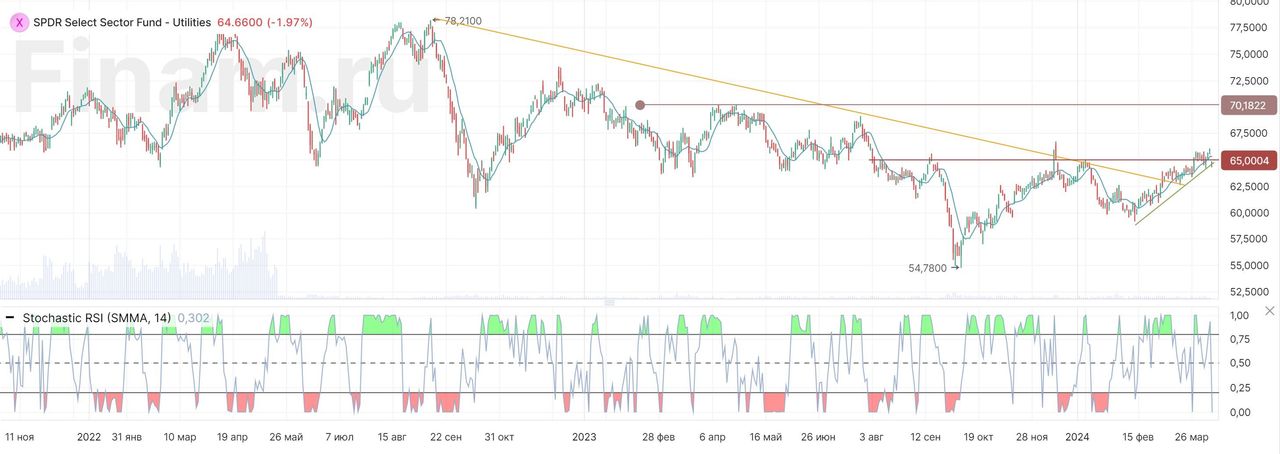
Task: Click the pink X instrument logo icon
Action: [x=20, y=21]
